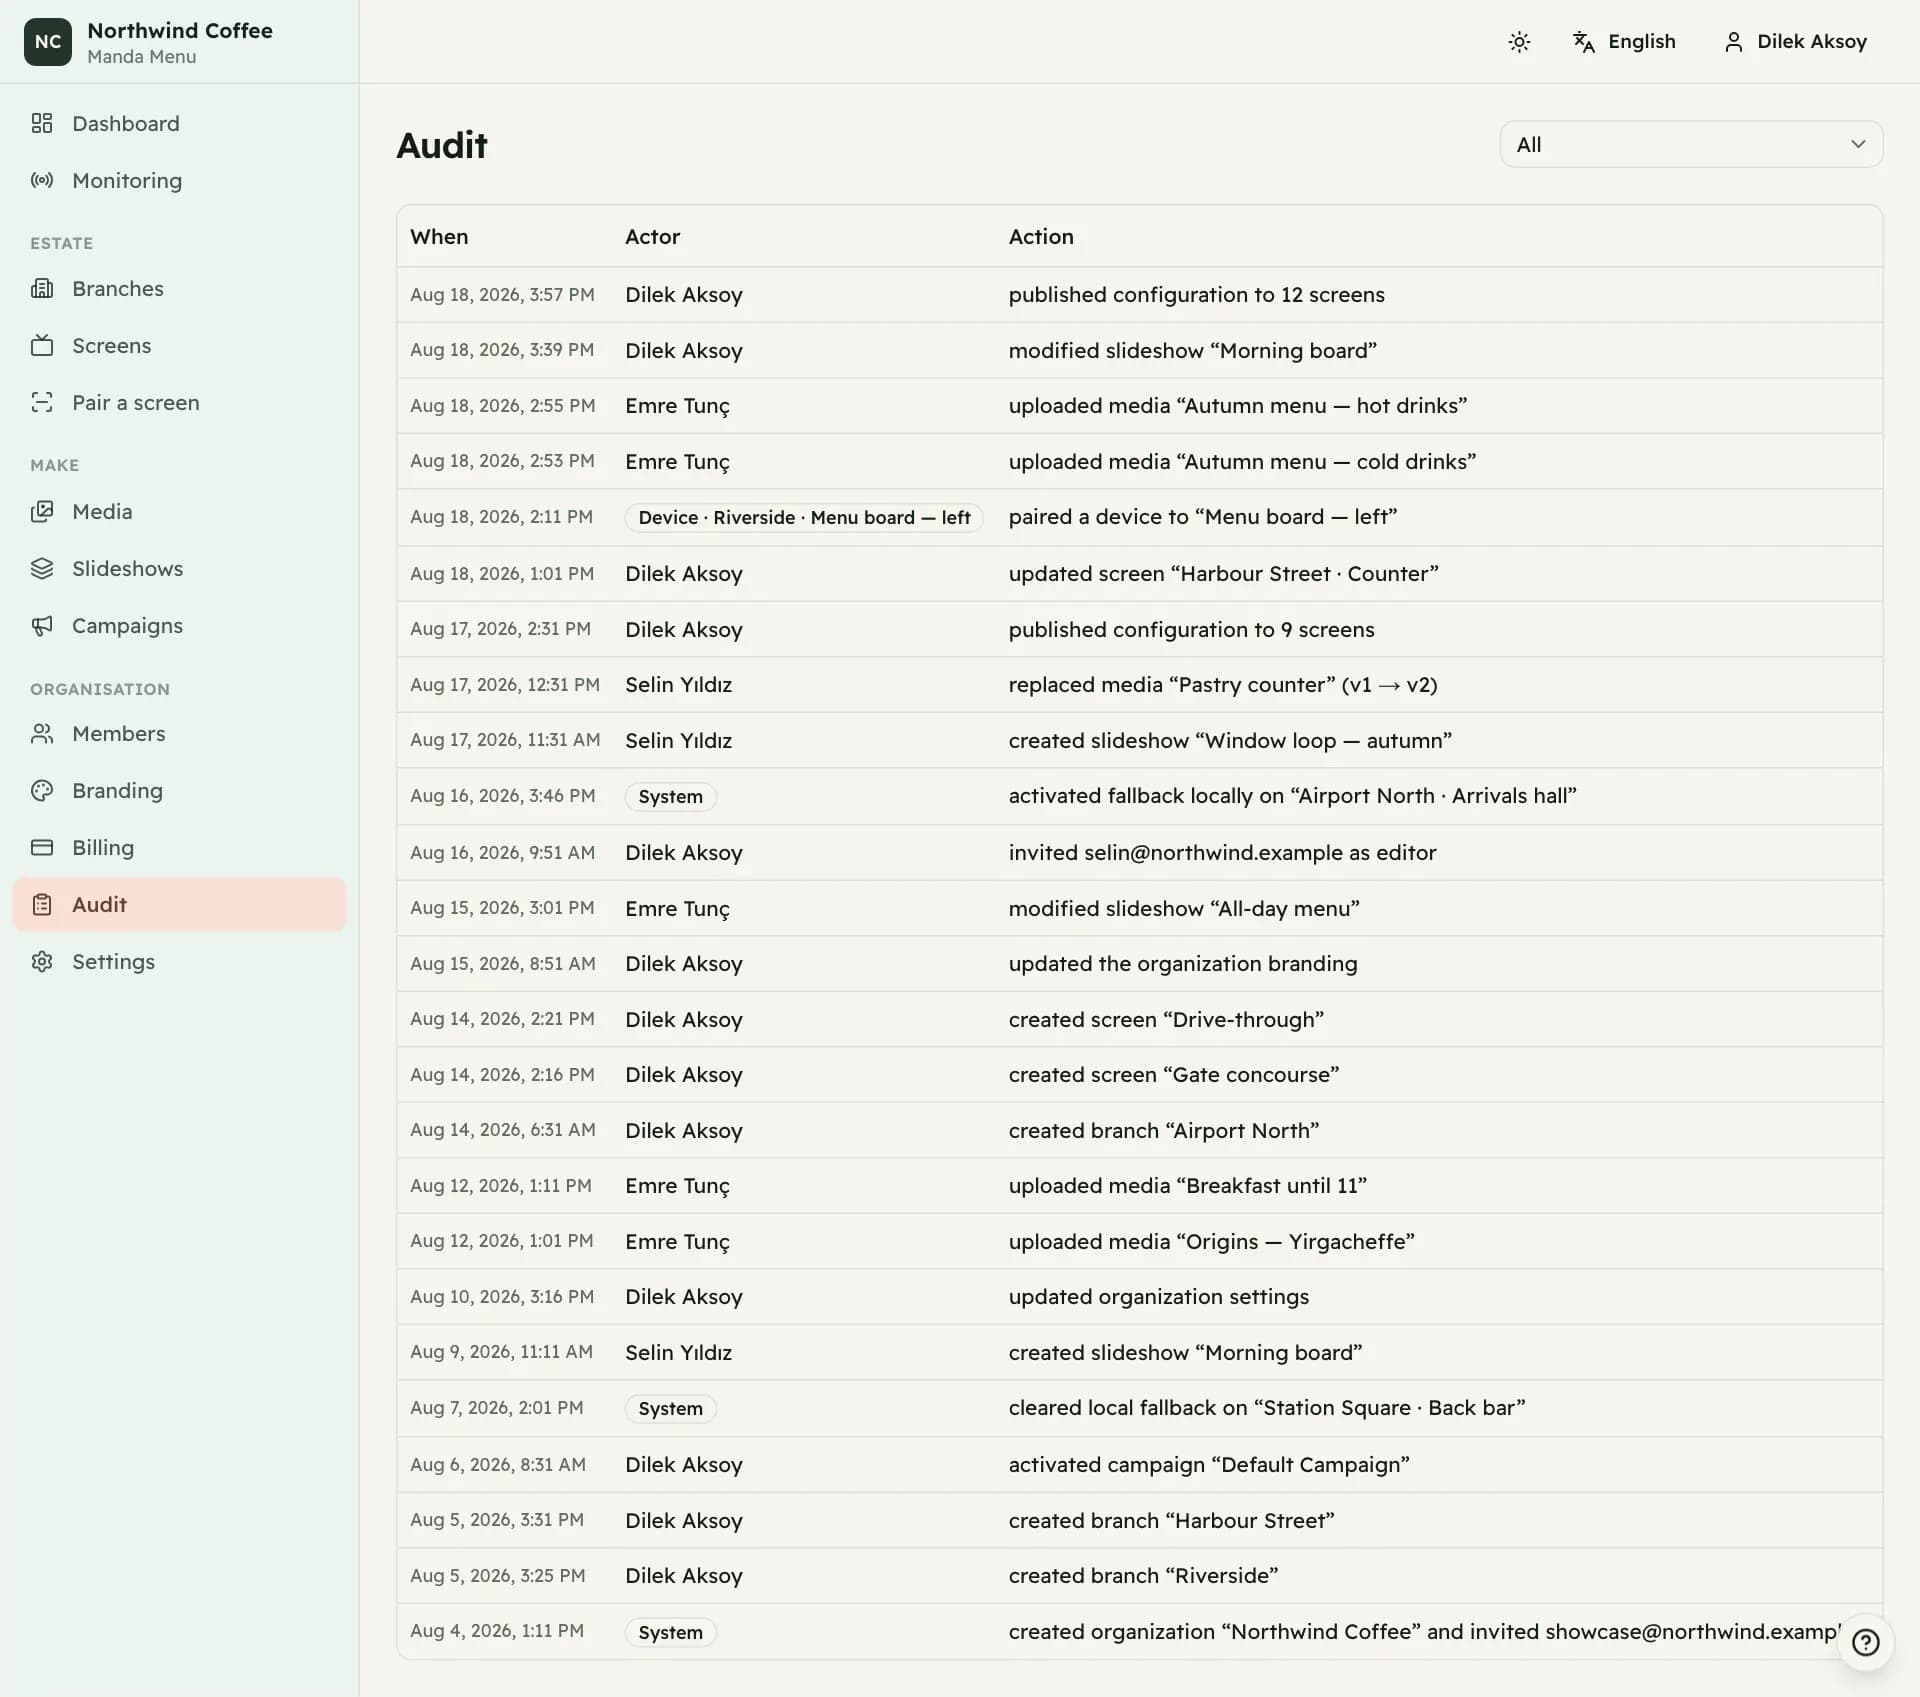Click the Settings gear icon

42,961
